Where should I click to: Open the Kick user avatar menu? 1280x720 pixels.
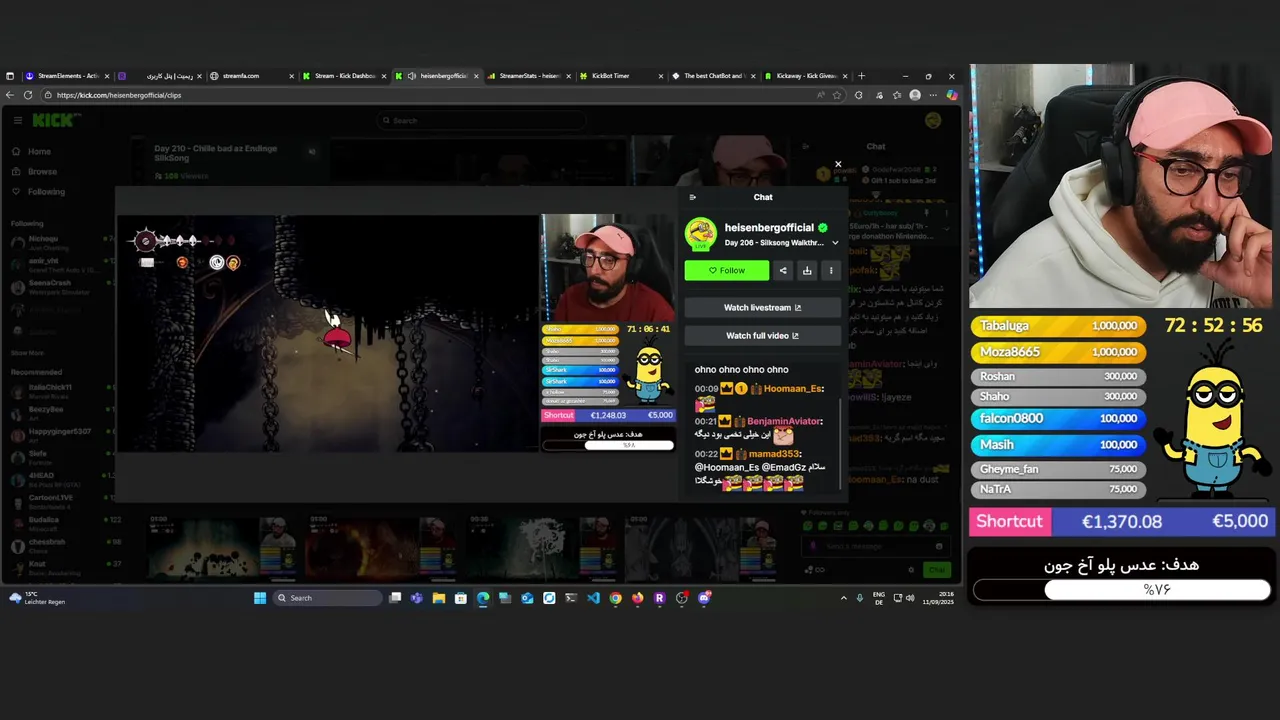click(x=933, y=120)
